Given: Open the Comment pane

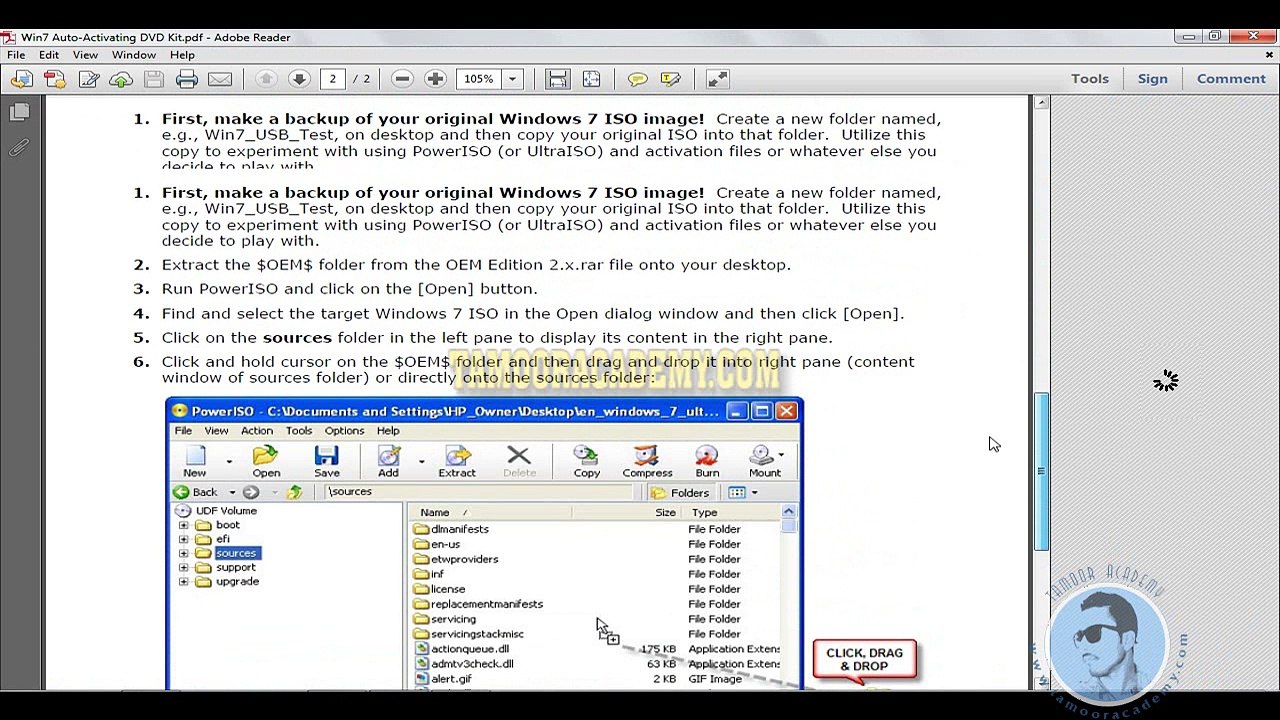Looking at the screenshot, I should (1231, 79).
